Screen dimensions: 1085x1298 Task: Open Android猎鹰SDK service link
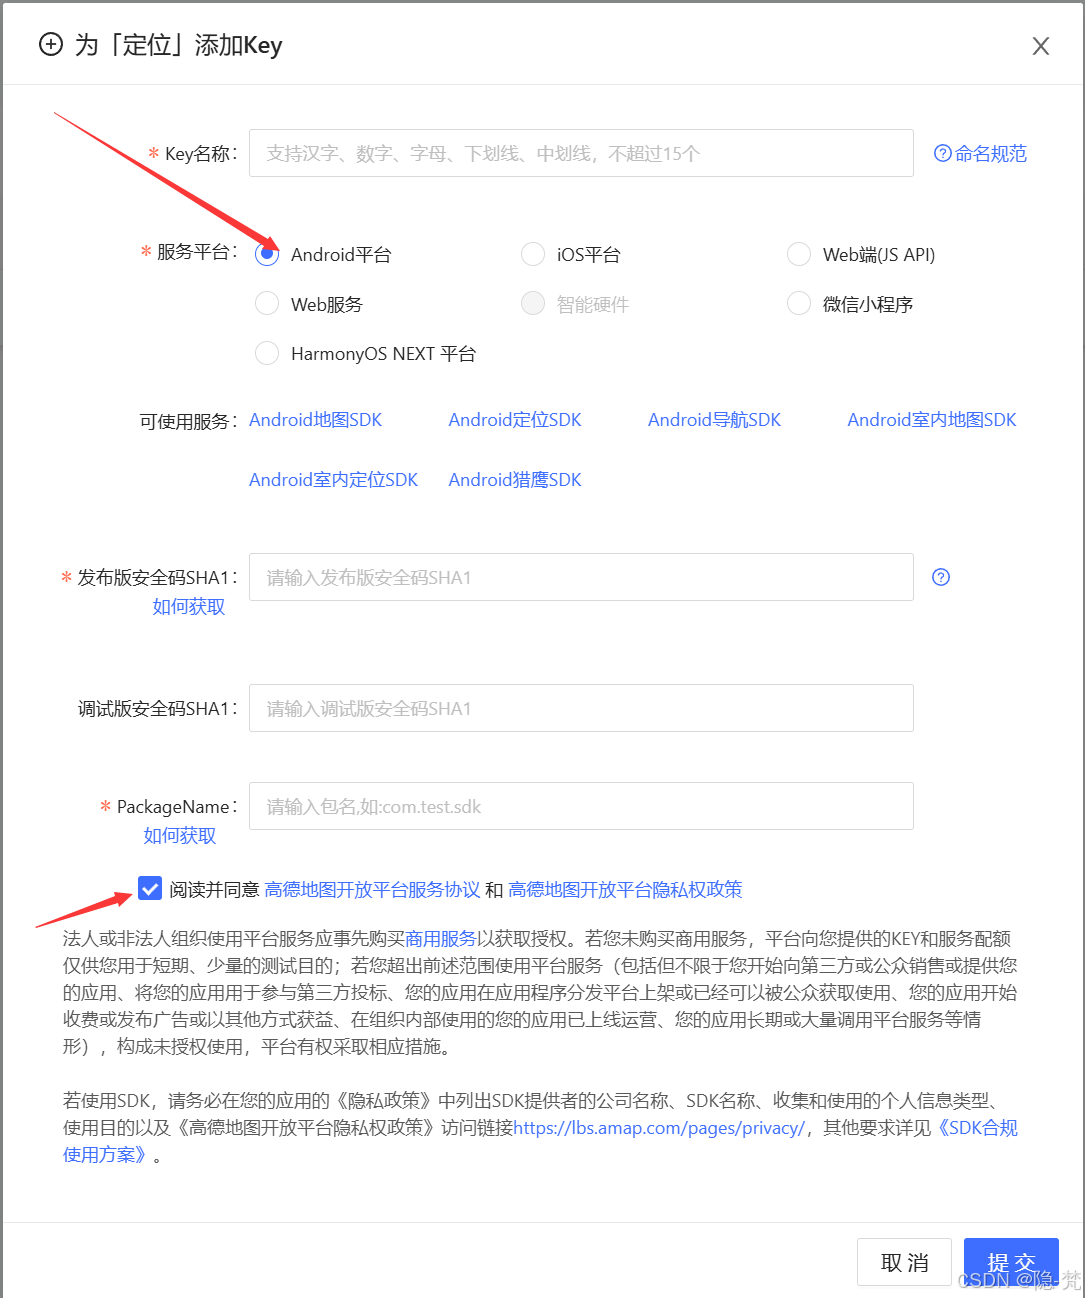515,480
